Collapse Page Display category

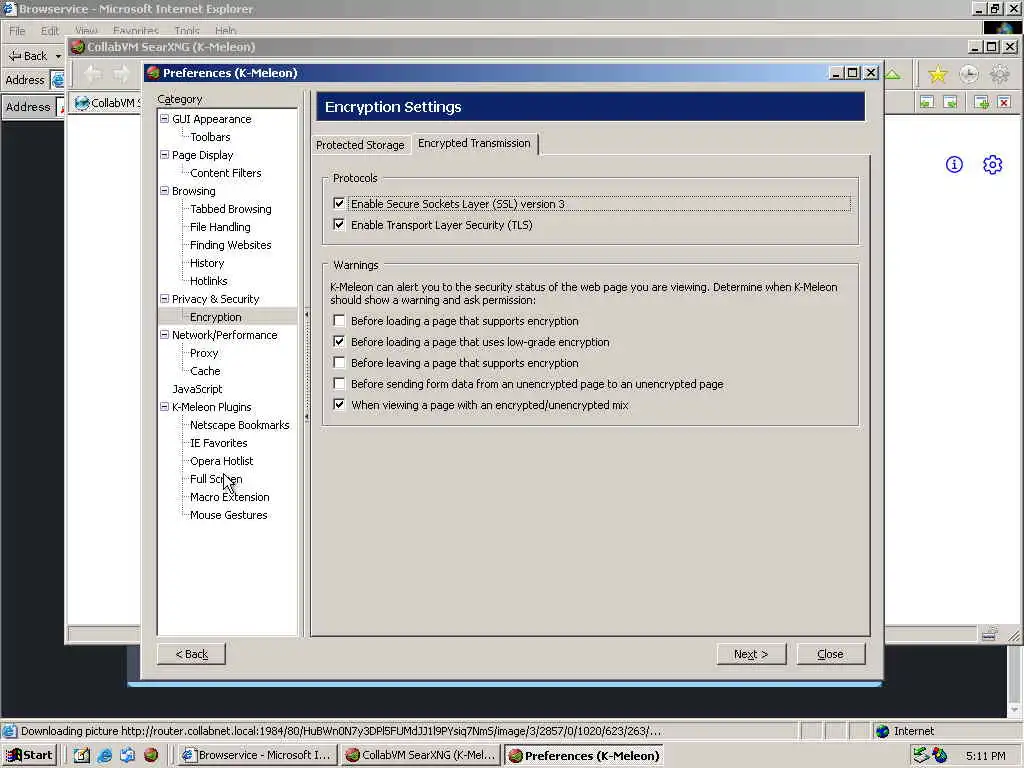(165, 155)
